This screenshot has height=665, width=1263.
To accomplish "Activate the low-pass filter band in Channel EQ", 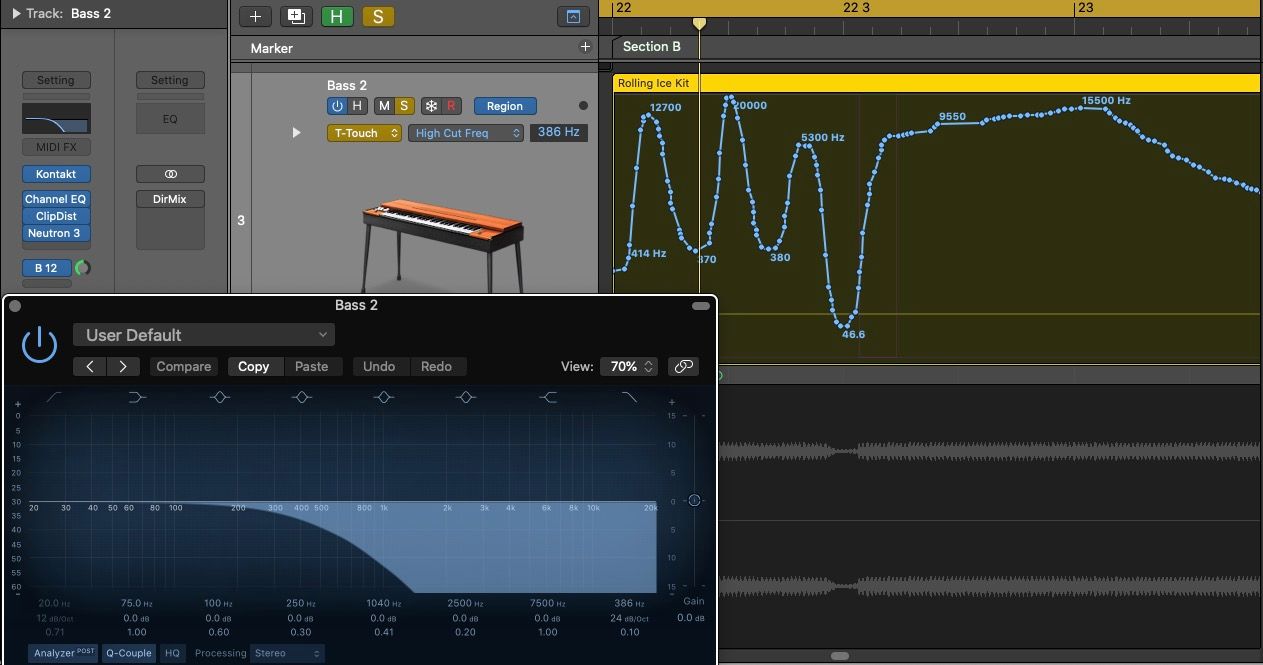I will click(x=630, y=397).
